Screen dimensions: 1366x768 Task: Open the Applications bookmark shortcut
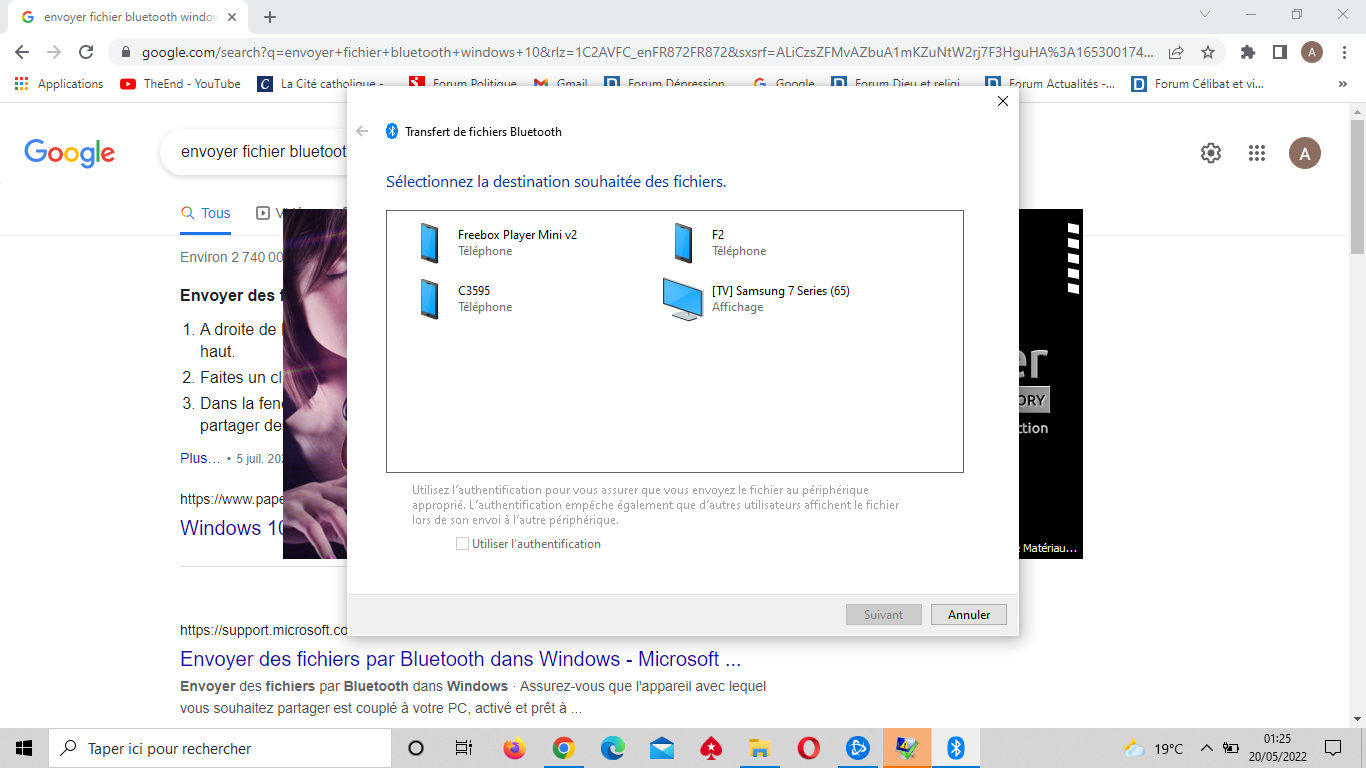(59, 84)
